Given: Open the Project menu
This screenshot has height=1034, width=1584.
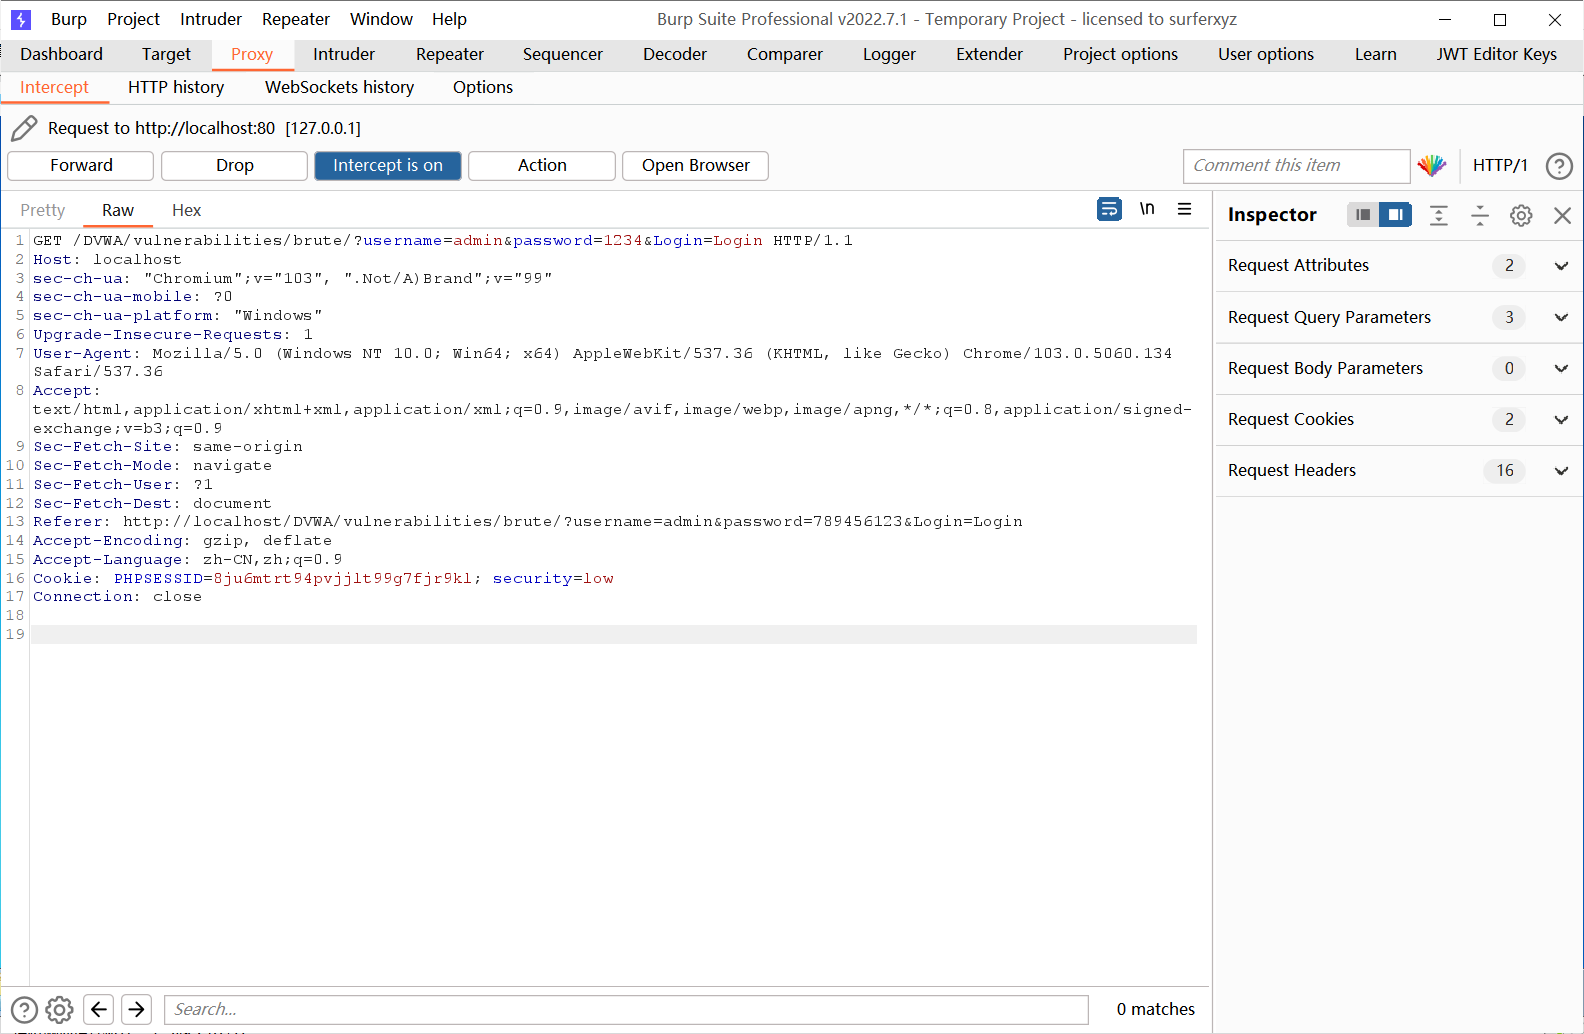Looking at the screenshot, I should 134,19.
